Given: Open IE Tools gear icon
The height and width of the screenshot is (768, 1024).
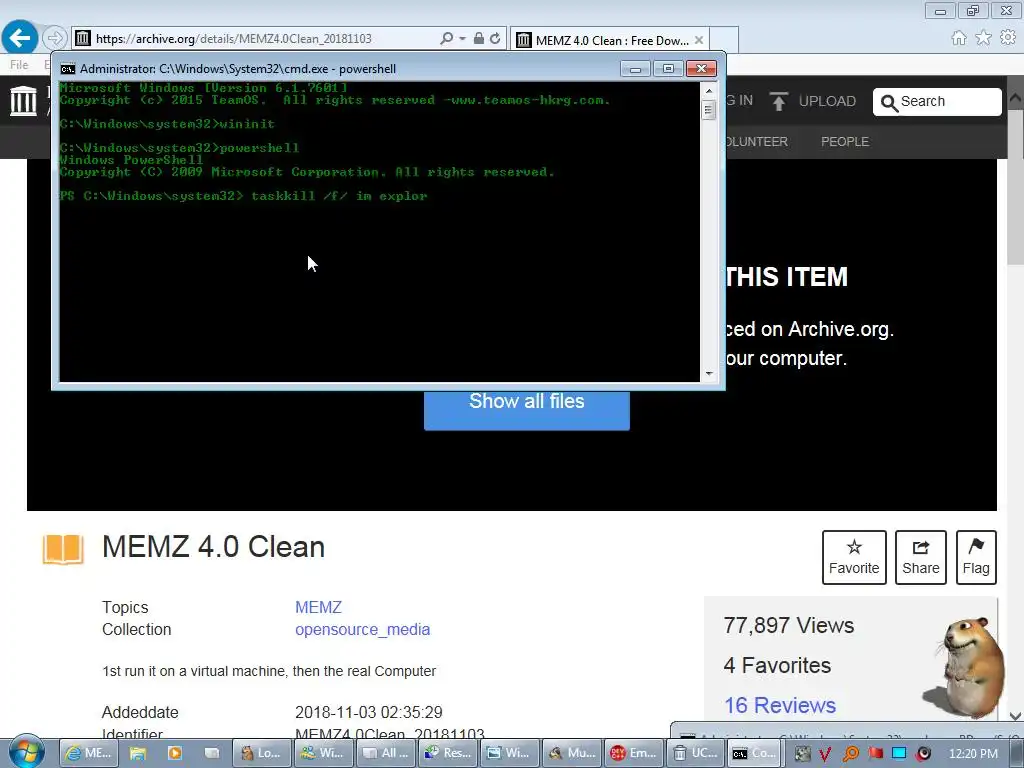Looking at the screenshot, I should [1008, 38].
